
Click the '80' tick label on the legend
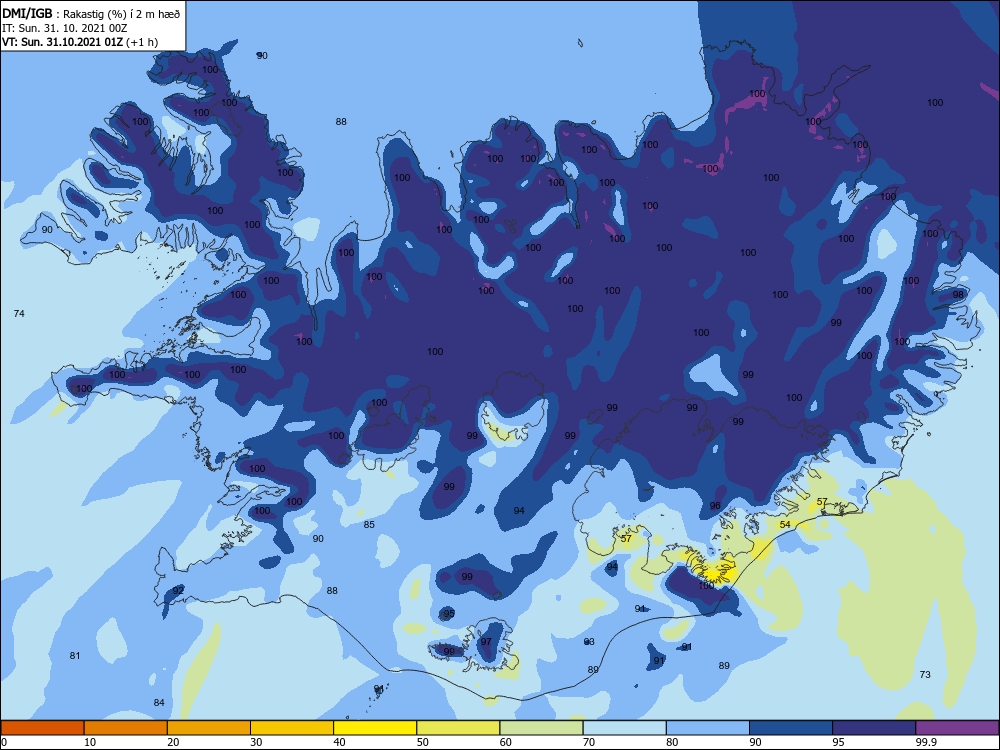click(x=672, y=742)
